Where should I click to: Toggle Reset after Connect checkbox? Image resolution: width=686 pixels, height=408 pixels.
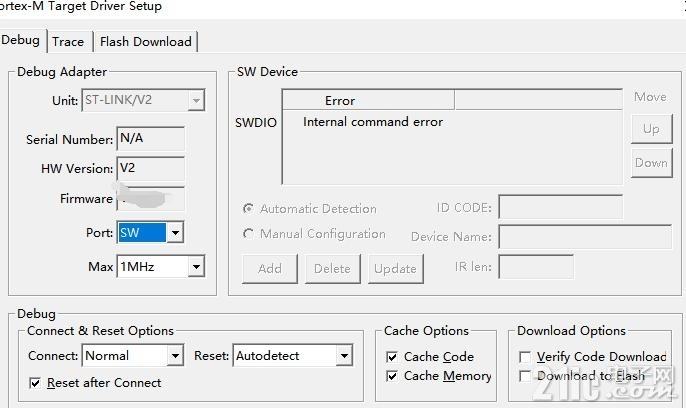tap(35, 383)
